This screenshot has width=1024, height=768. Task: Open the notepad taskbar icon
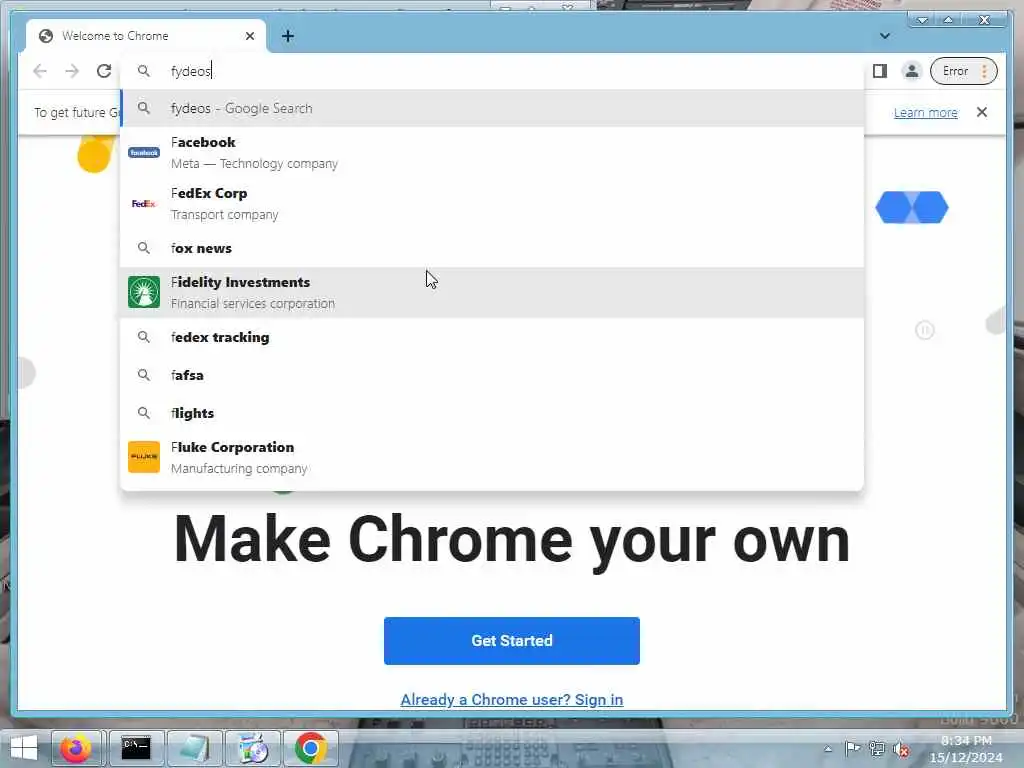(194, 748)
